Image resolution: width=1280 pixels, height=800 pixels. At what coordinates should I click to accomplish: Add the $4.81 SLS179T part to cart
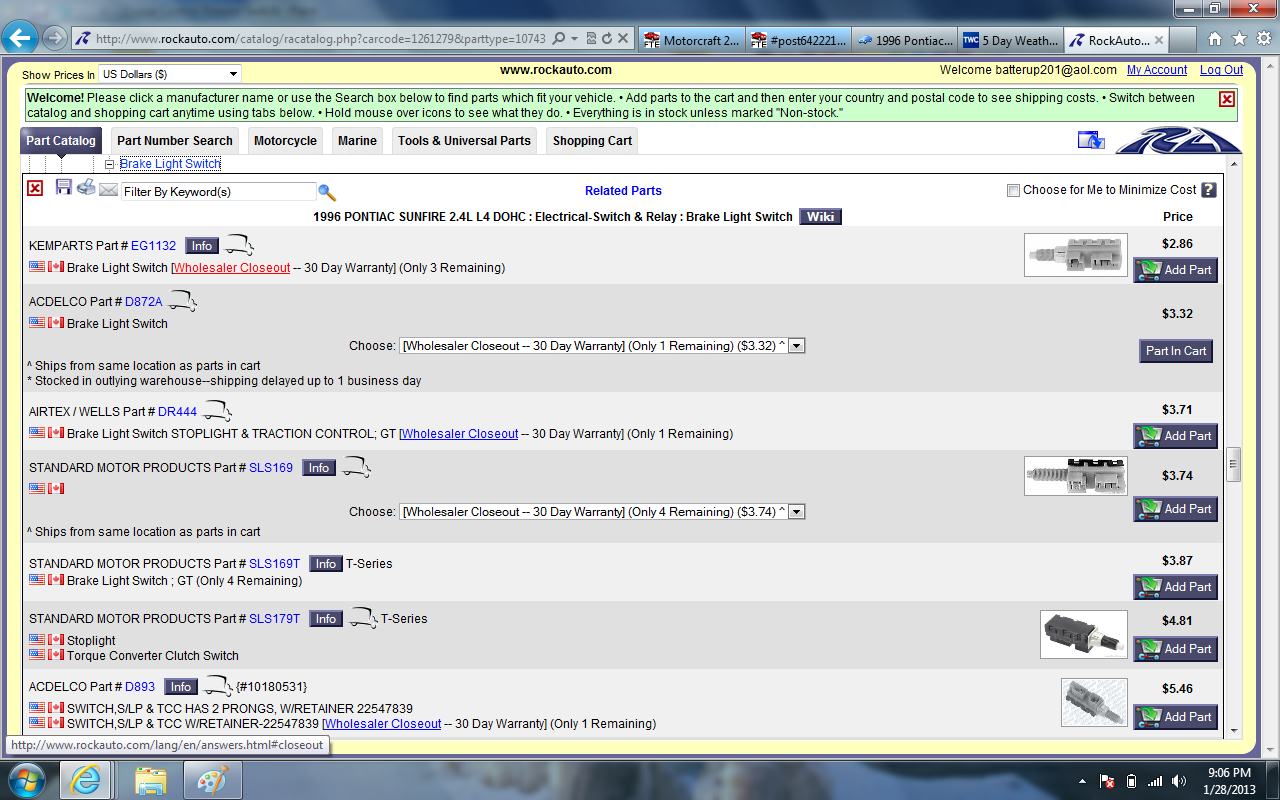1175,649
